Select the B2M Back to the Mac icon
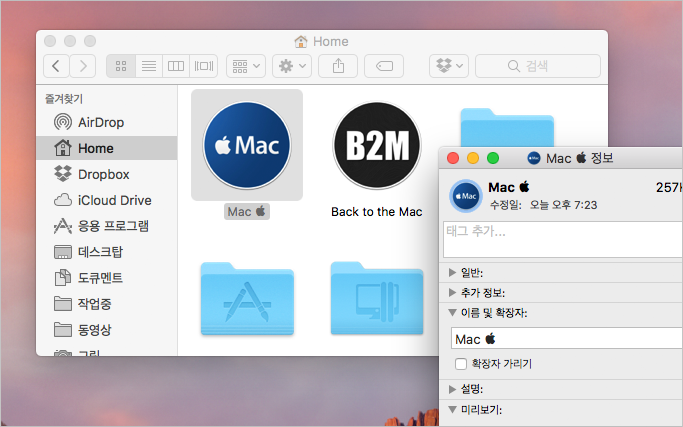Image resolution: width=683 pixels, height=427 pixels. coord(377,145)
